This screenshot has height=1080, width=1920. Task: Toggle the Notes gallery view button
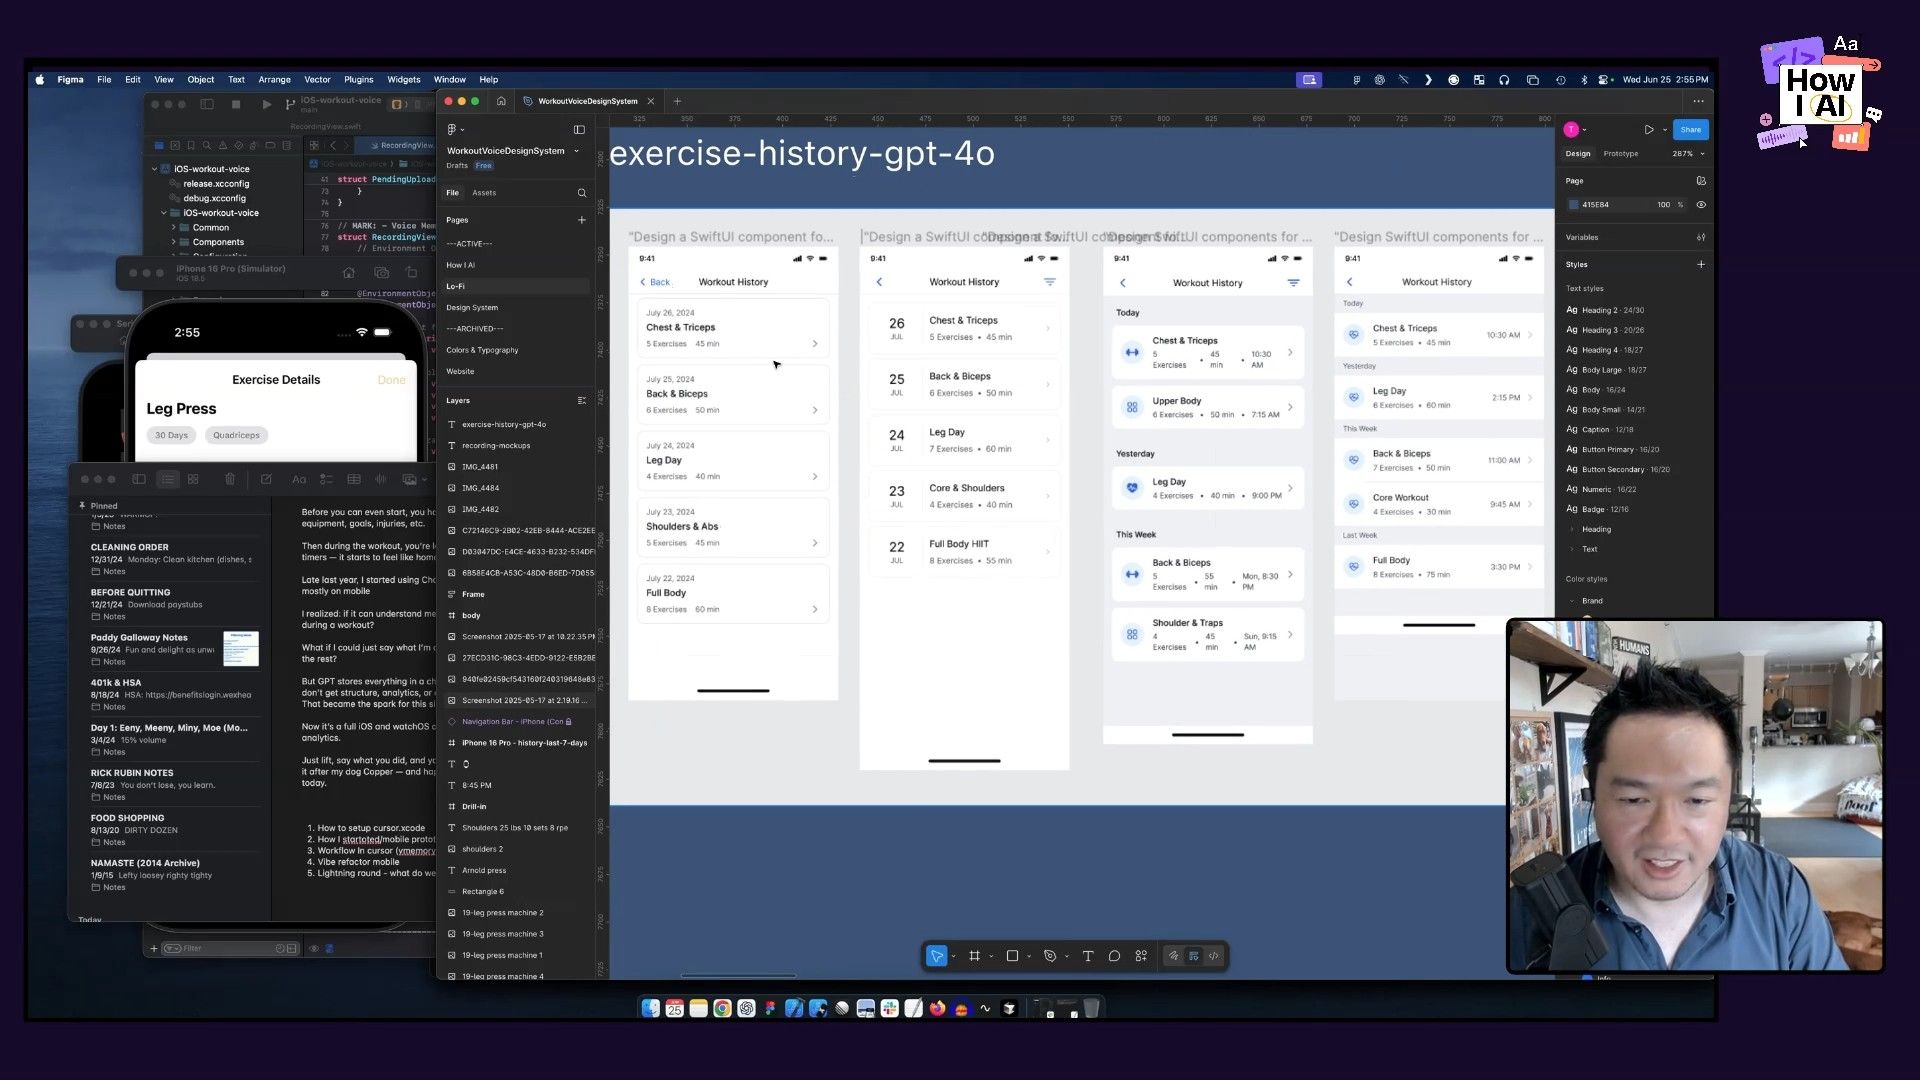(193, 479)
